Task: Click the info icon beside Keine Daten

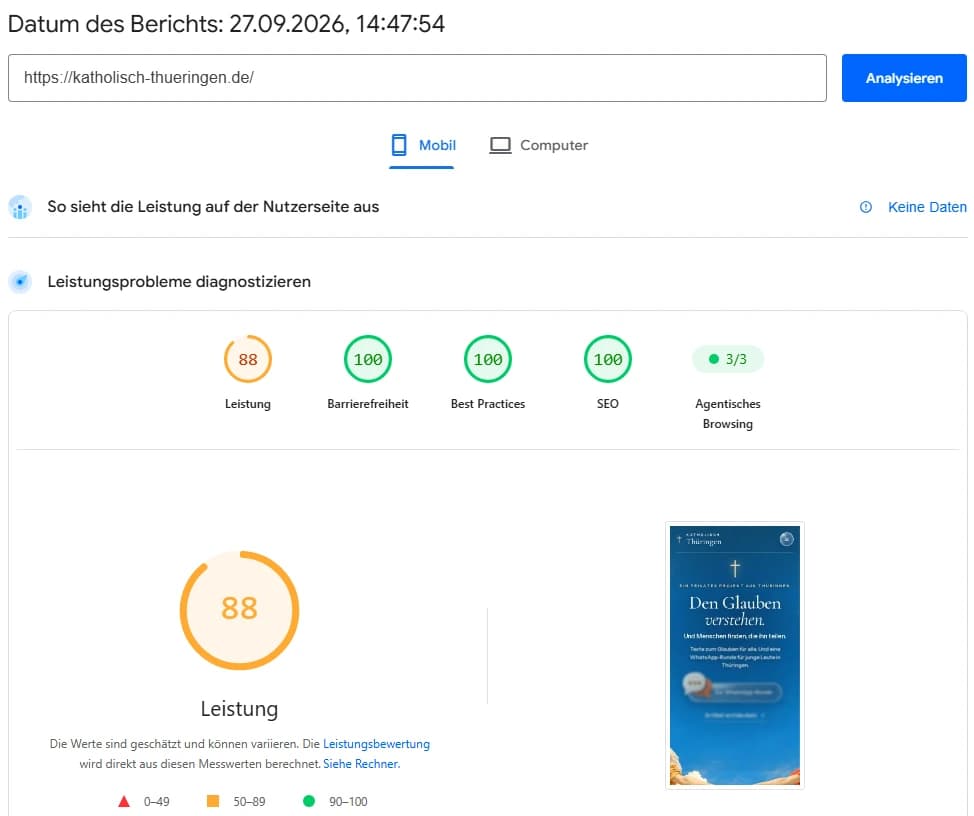Action: pos(865,207)
